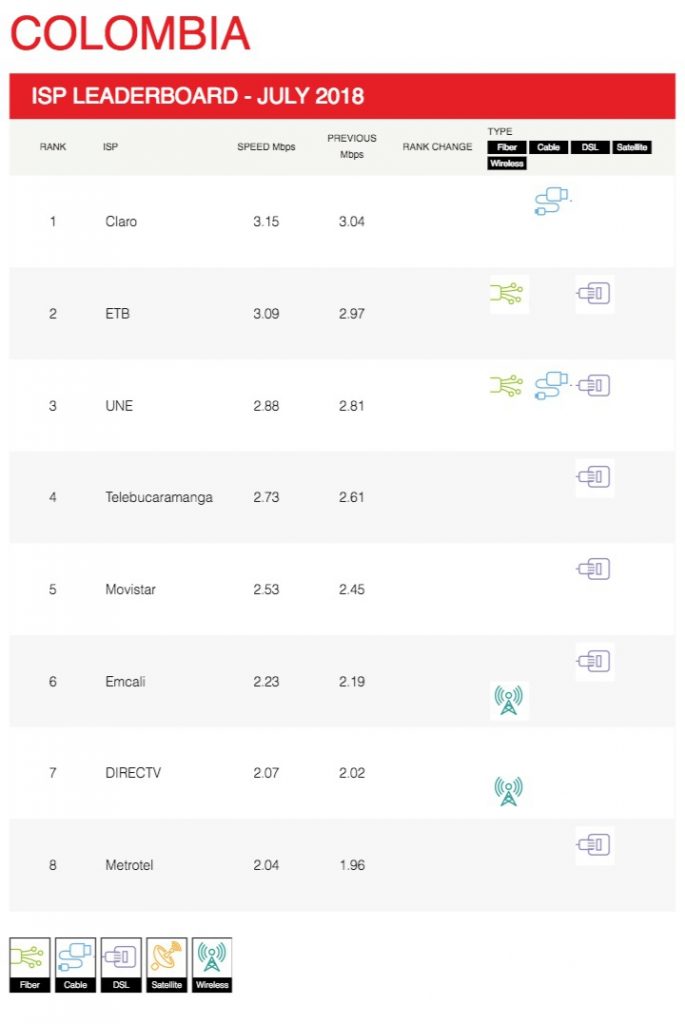The image size is (685, 1024).
Task: Click the black Cable type label in header
Action: point(549,147)
